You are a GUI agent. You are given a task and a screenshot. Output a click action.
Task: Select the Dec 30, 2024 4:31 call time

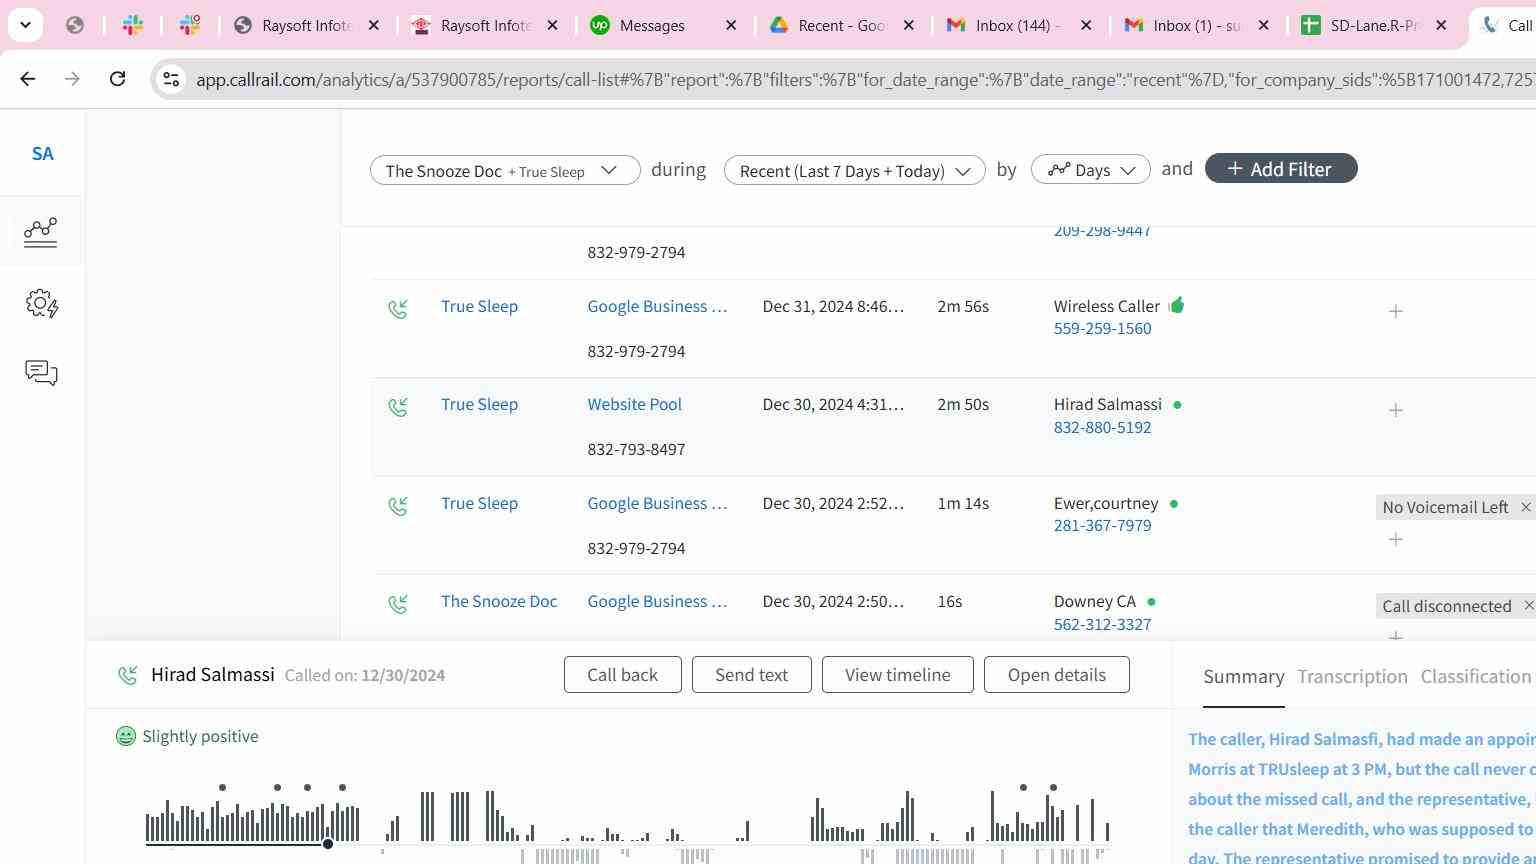832,405
